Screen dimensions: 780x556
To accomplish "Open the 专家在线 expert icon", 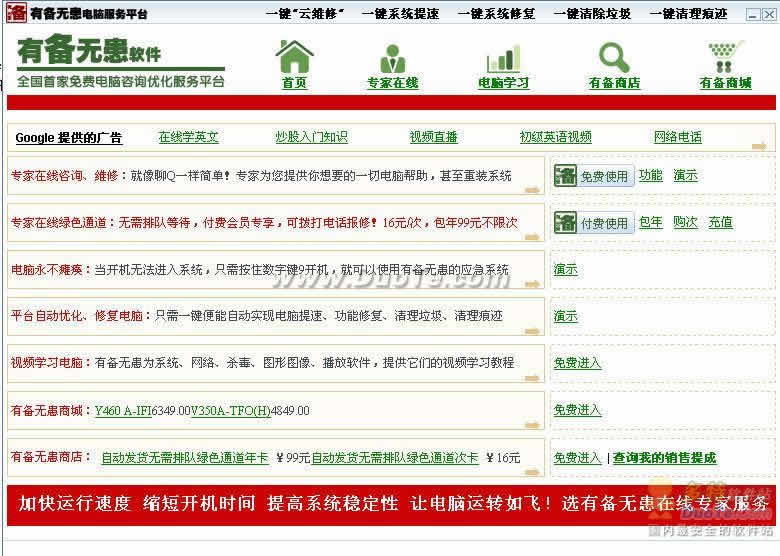I will [392, 66].
